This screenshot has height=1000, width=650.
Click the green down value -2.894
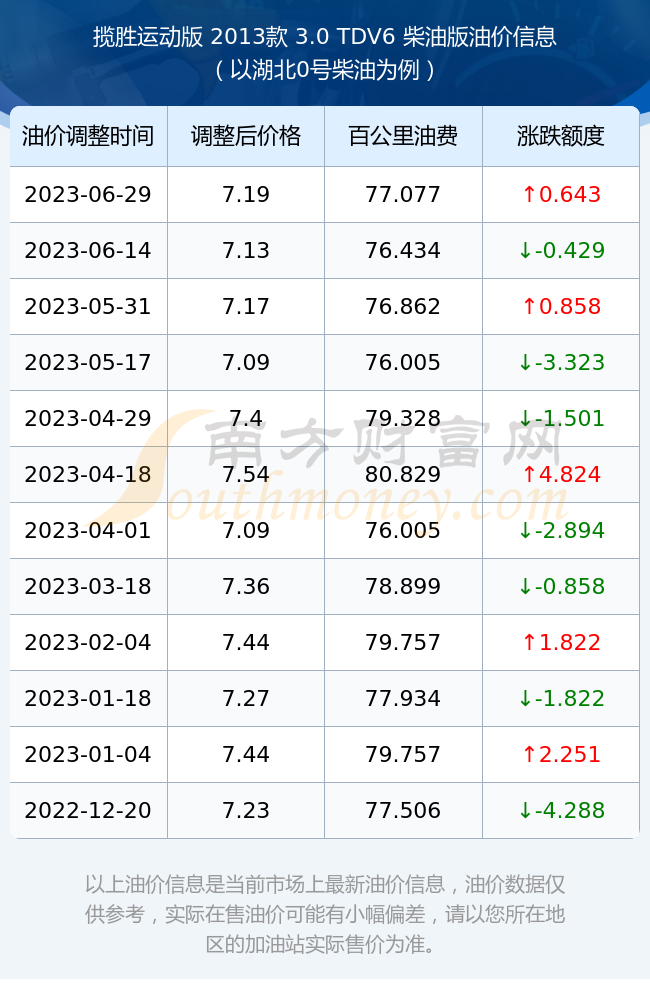click(x=561, y=531)
